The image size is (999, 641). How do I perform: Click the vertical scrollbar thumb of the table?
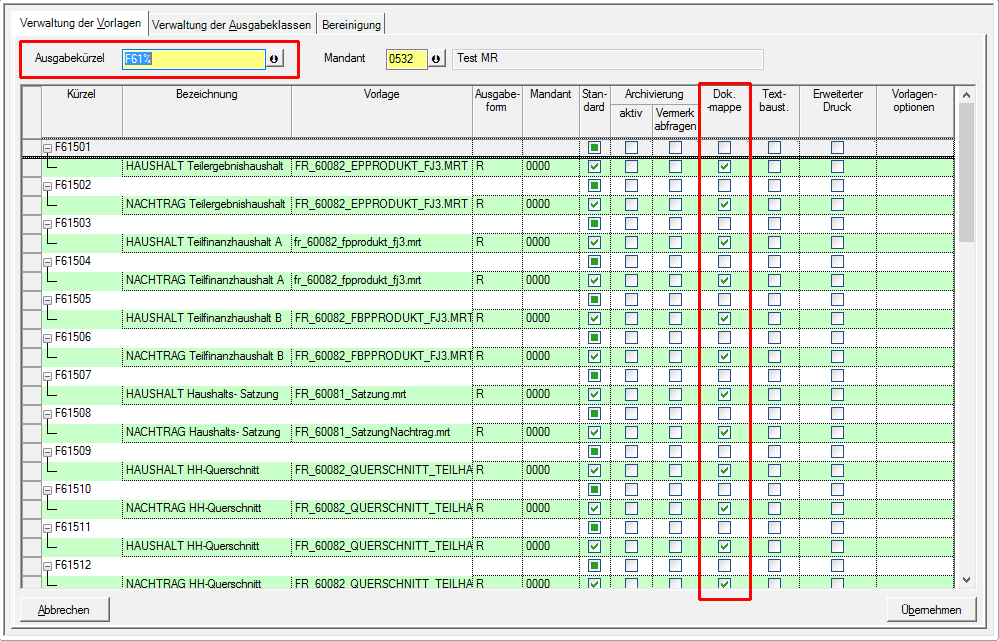[x=966, y=170]
